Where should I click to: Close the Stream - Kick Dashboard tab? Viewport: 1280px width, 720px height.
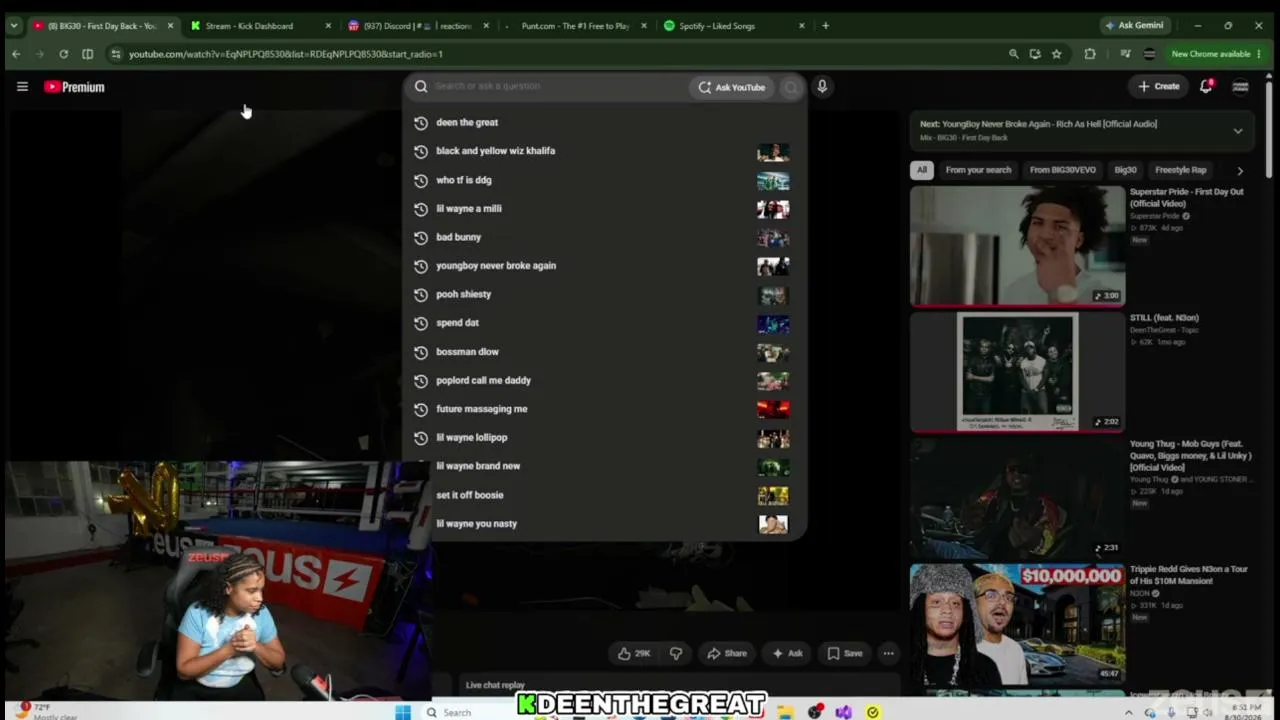coord(328,26)
